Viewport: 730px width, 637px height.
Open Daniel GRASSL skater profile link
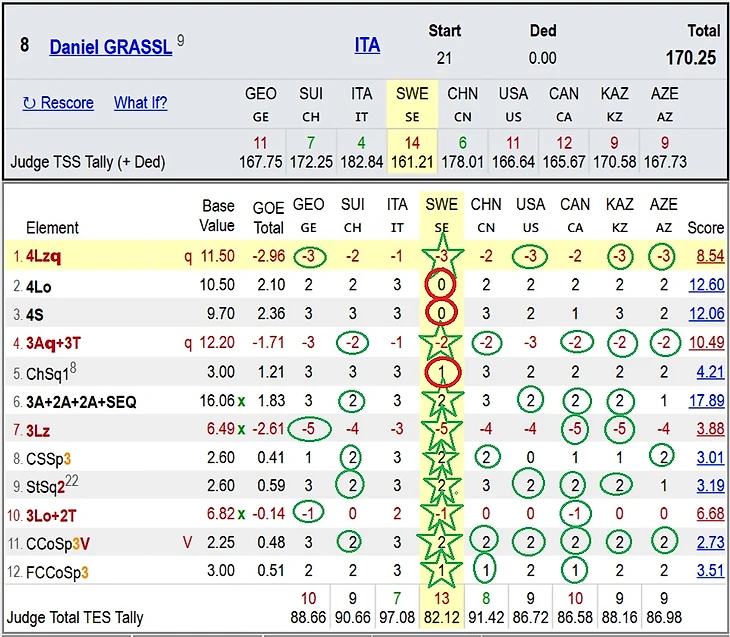click(x=111, y=47)
